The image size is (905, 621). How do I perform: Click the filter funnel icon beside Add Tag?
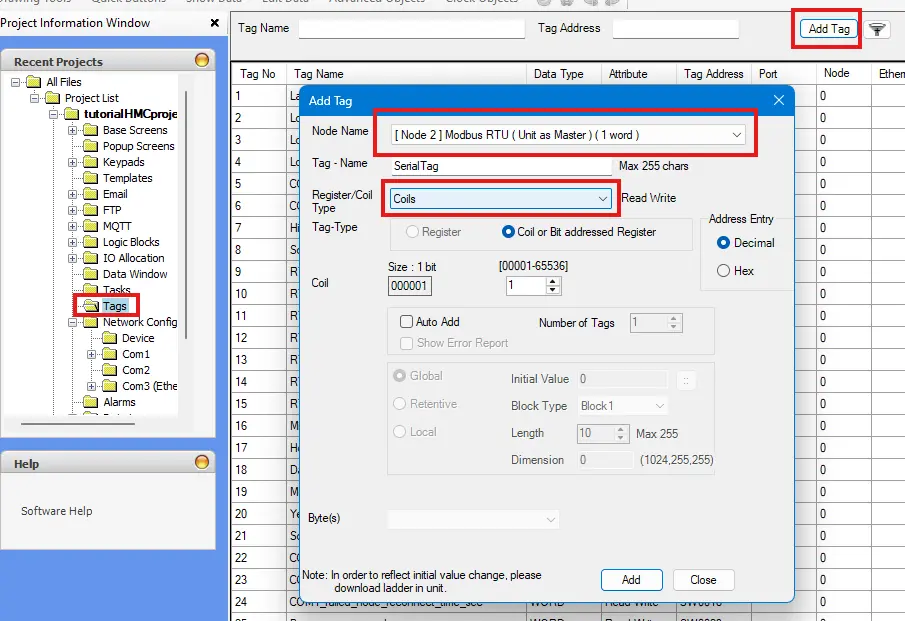pos(877,28)
